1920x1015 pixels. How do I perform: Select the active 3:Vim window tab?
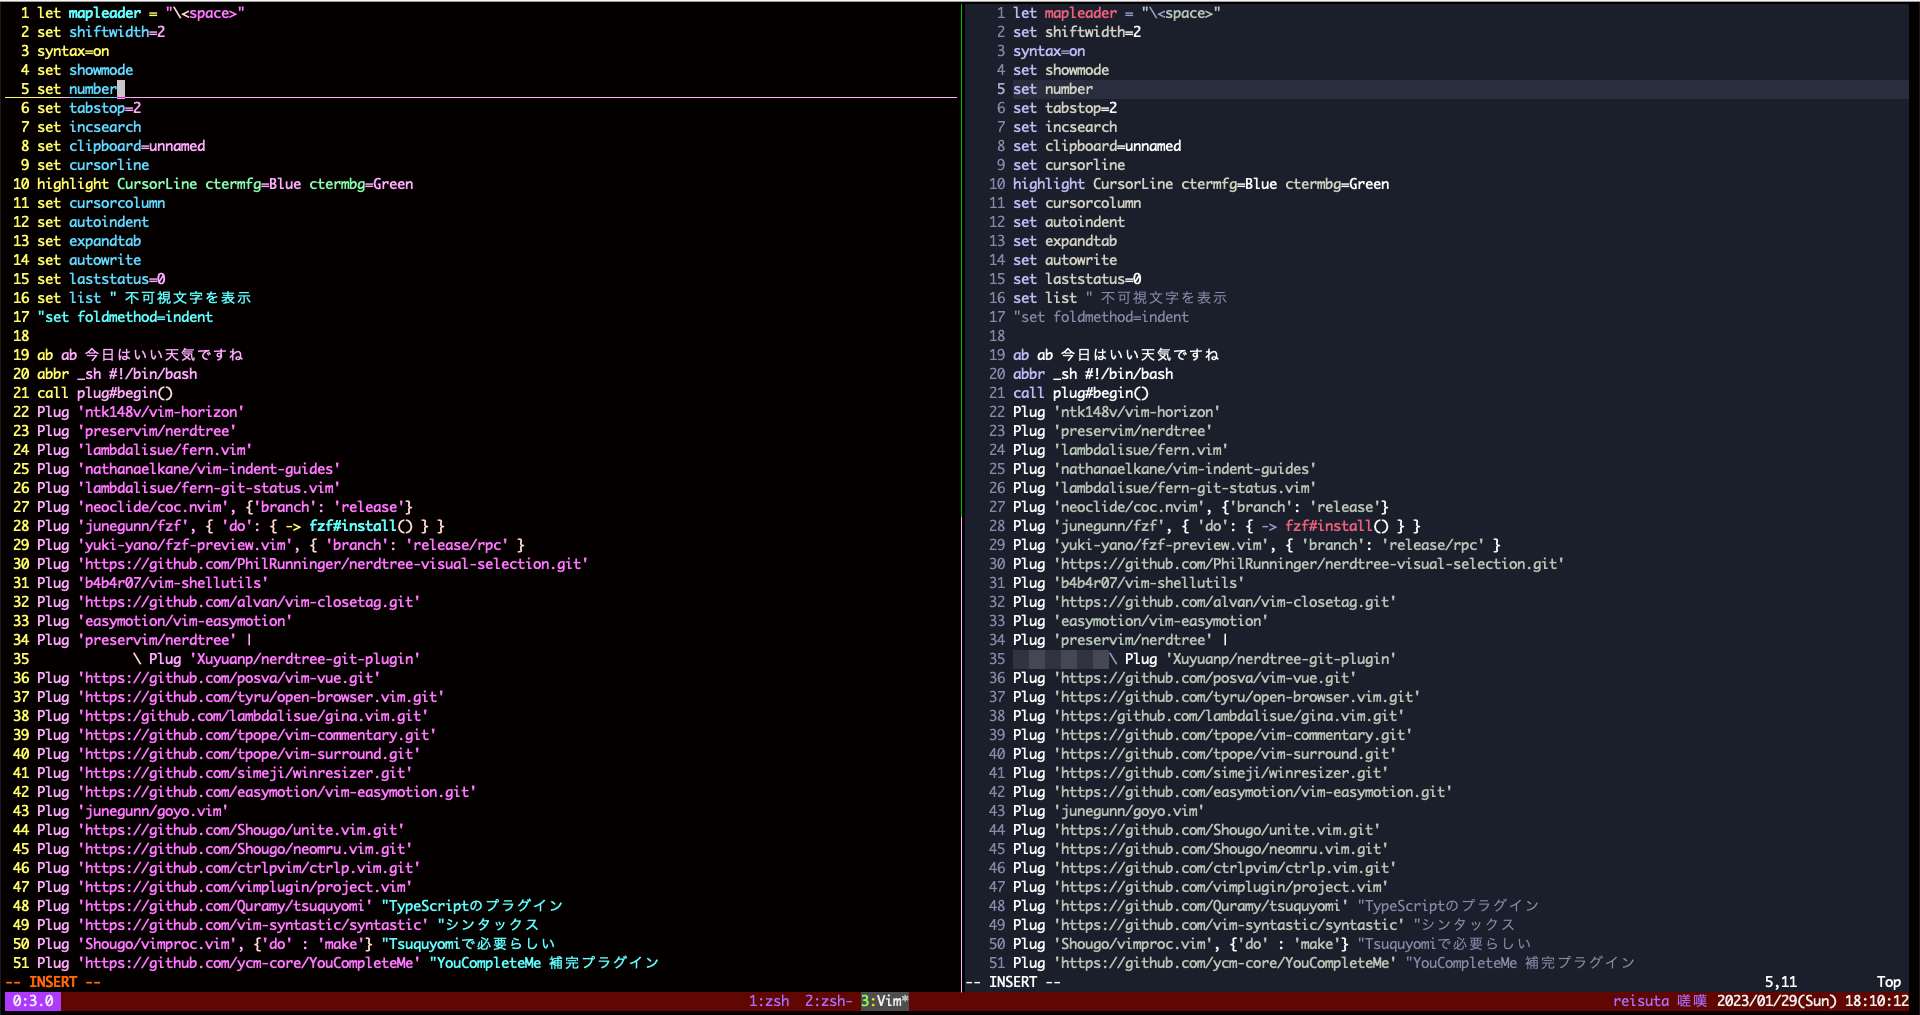[x=884, y=1000]
